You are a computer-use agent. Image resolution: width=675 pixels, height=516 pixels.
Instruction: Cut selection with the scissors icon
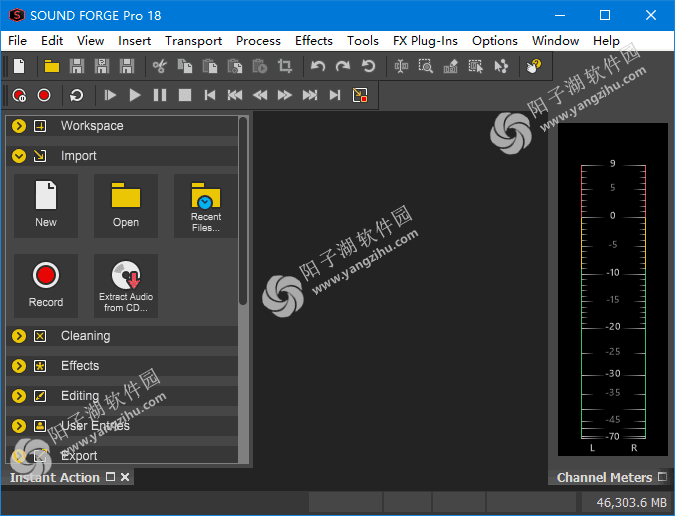pos(160,66)
